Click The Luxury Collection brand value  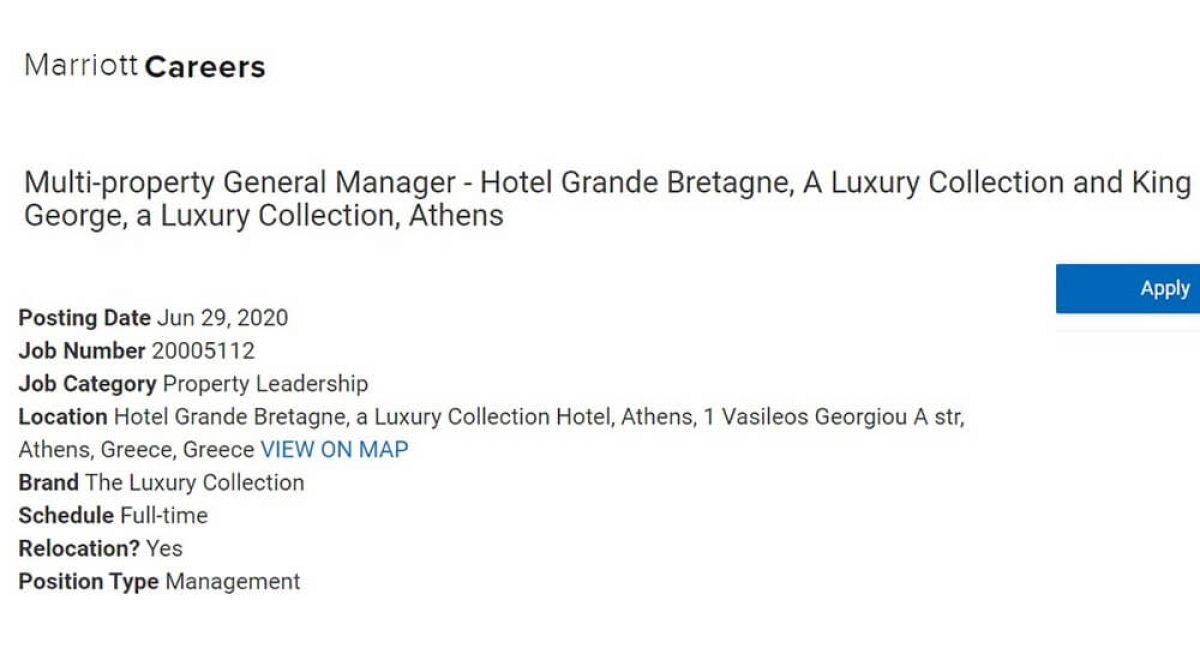pos(195,483)
